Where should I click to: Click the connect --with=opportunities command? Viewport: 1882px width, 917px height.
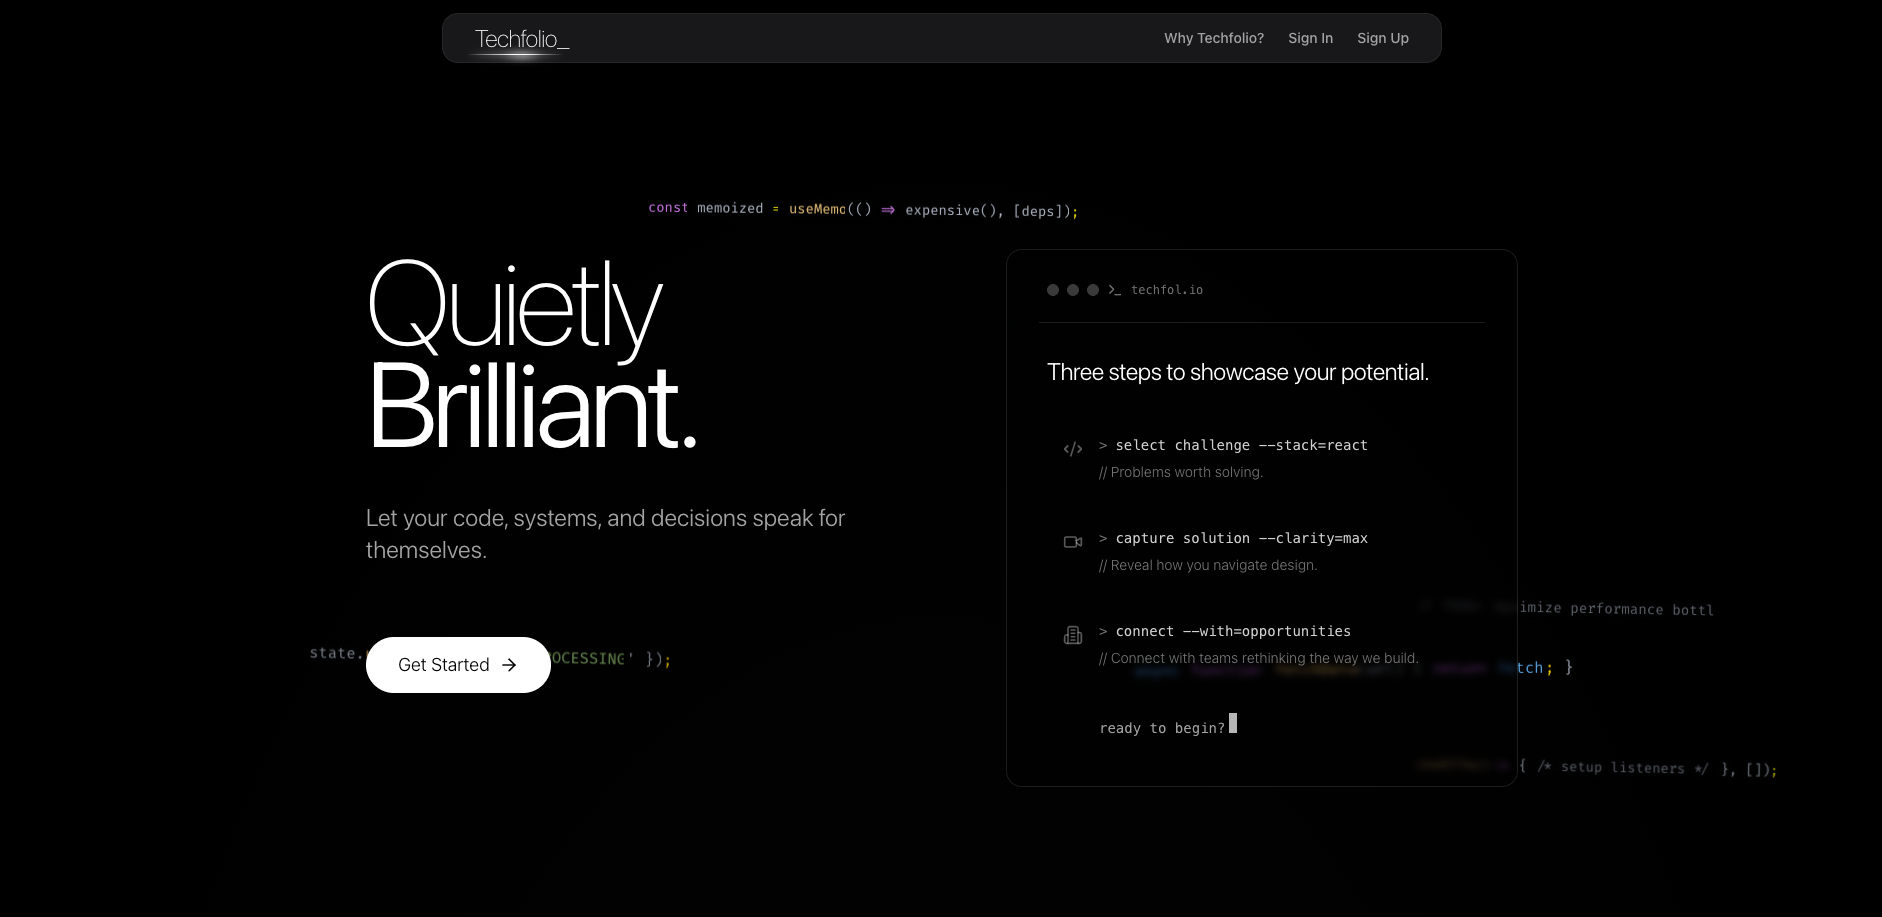tap(1225, 631)
